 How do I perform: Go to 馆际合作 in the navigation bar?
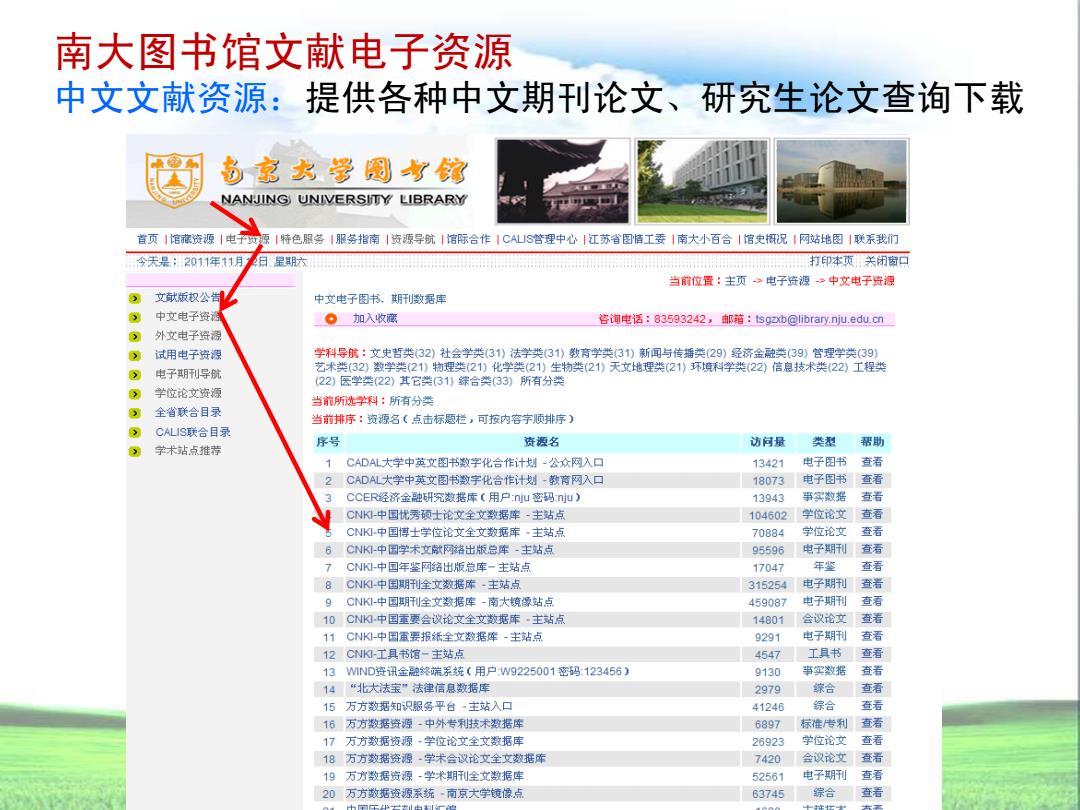[x=468, y=239]
